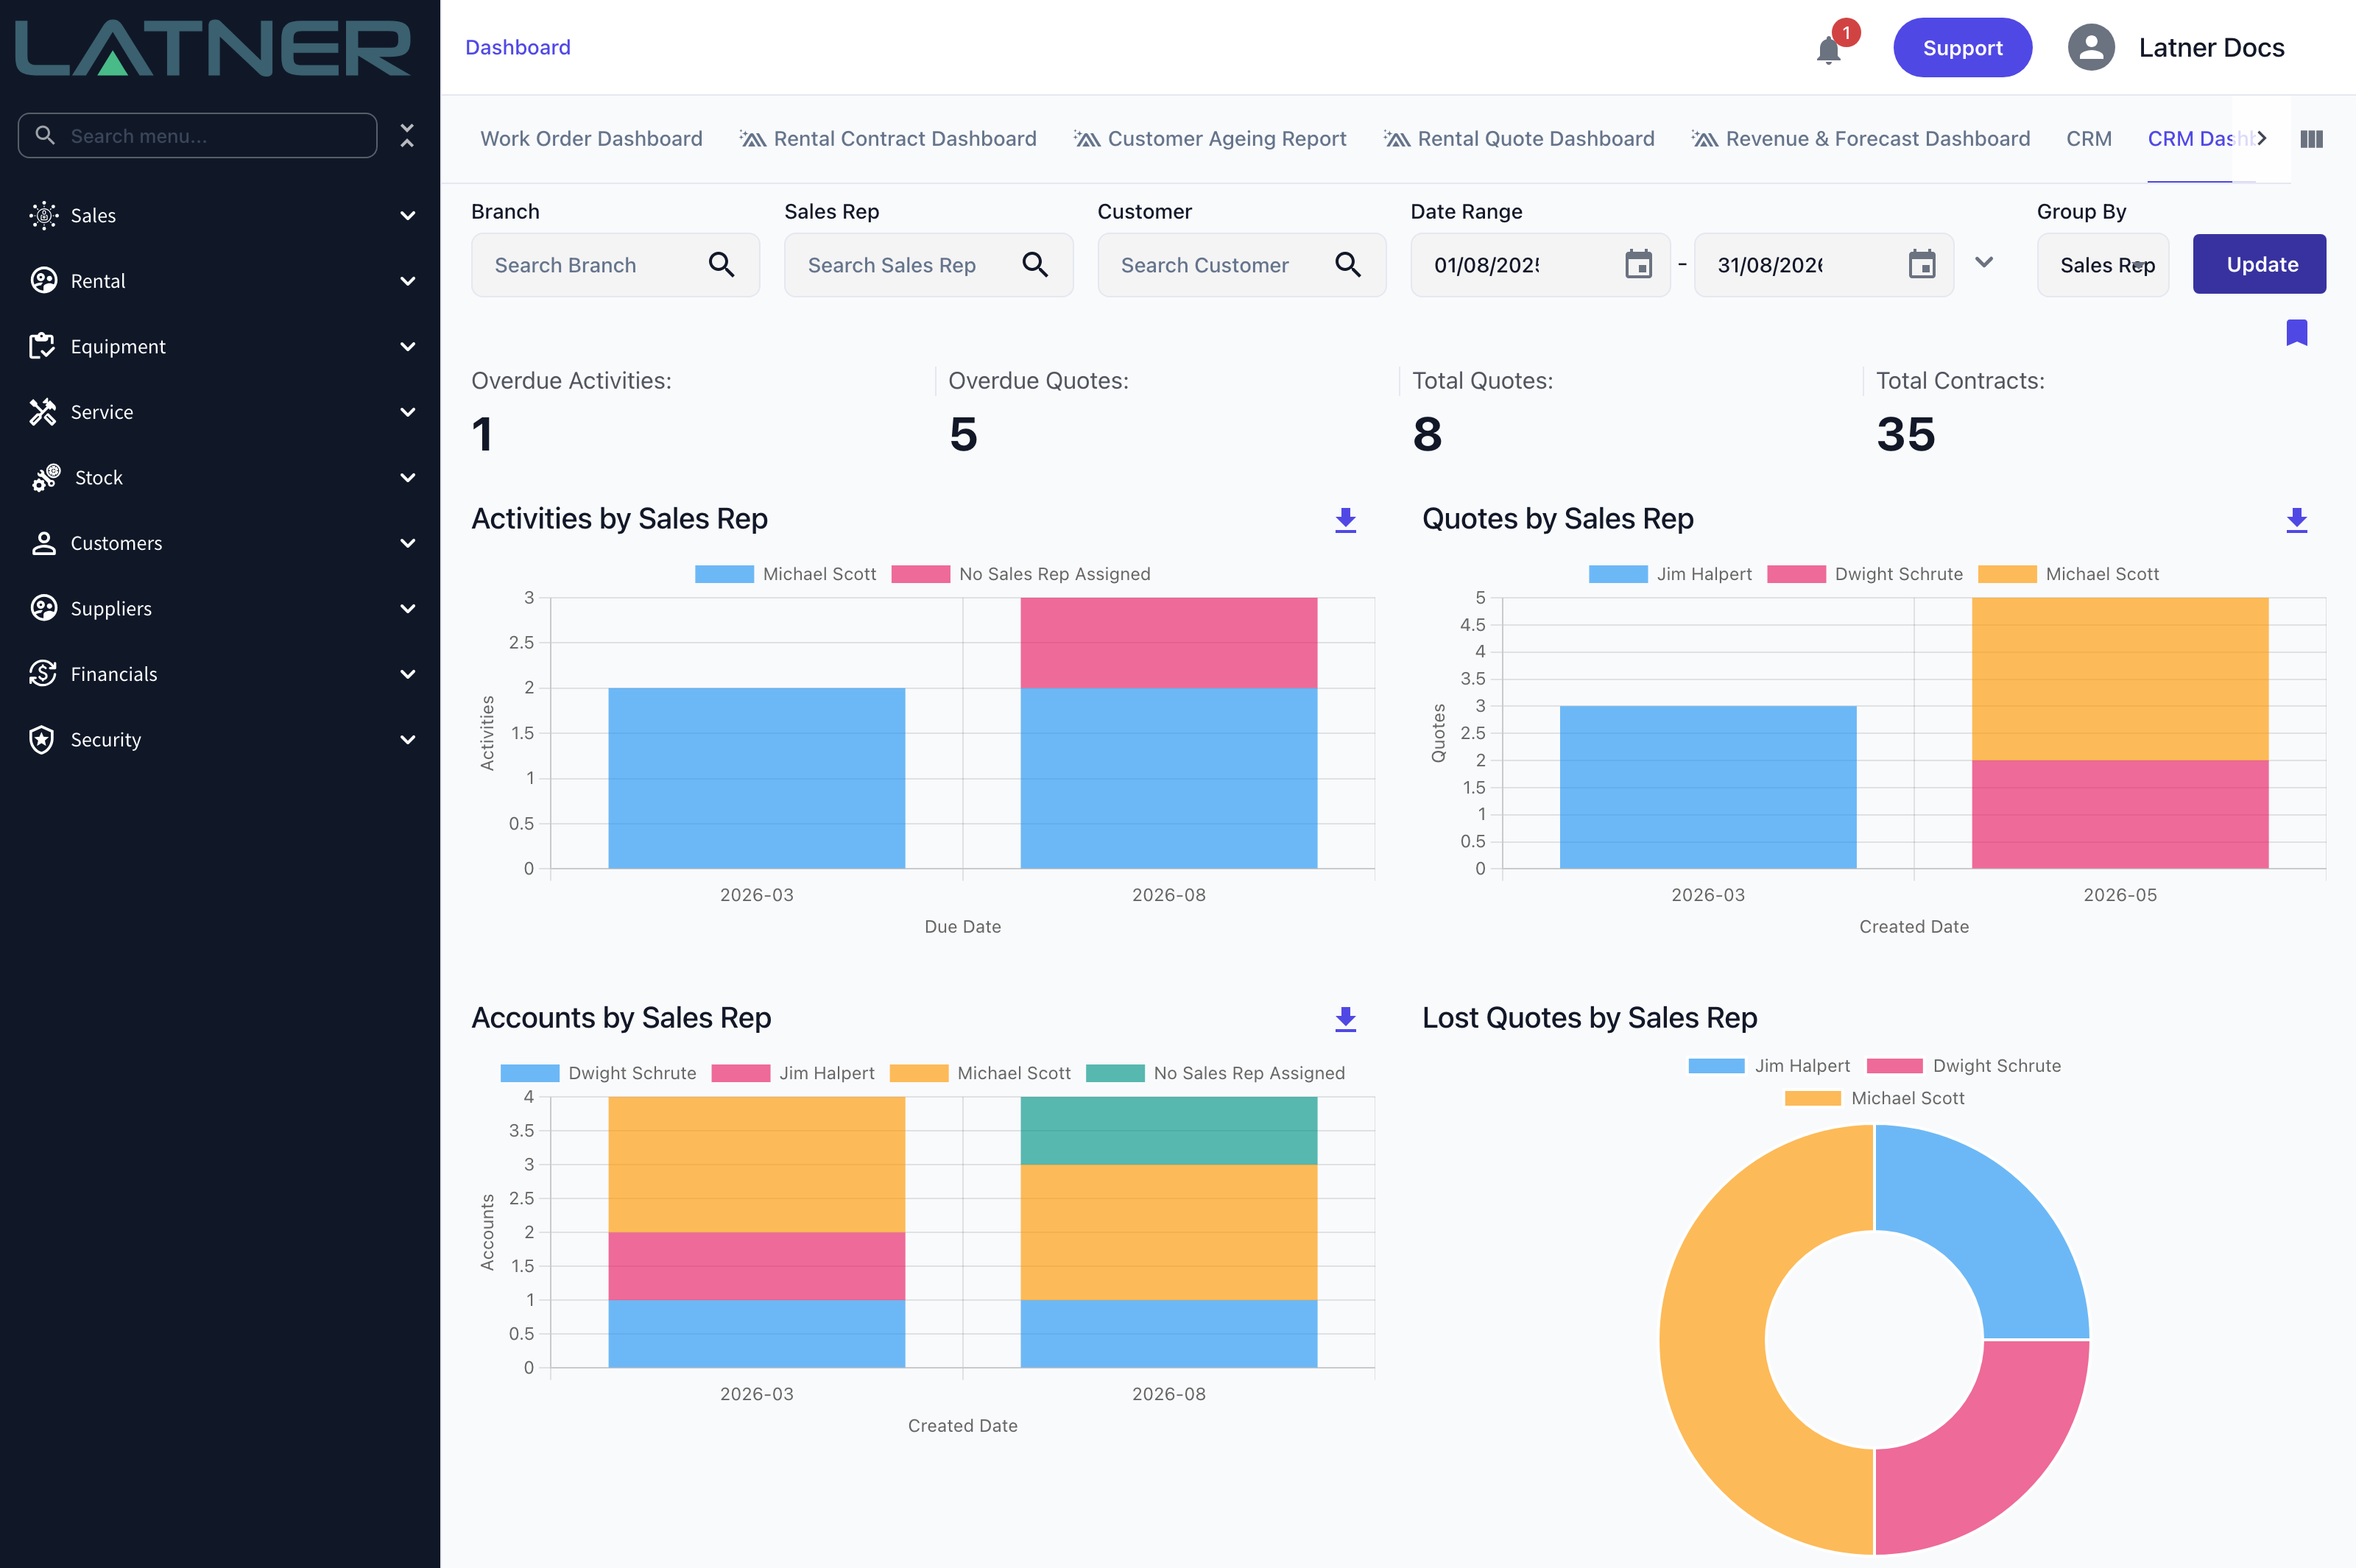Open Revenue & Forecast Dashboard tab

(1861, 139)
